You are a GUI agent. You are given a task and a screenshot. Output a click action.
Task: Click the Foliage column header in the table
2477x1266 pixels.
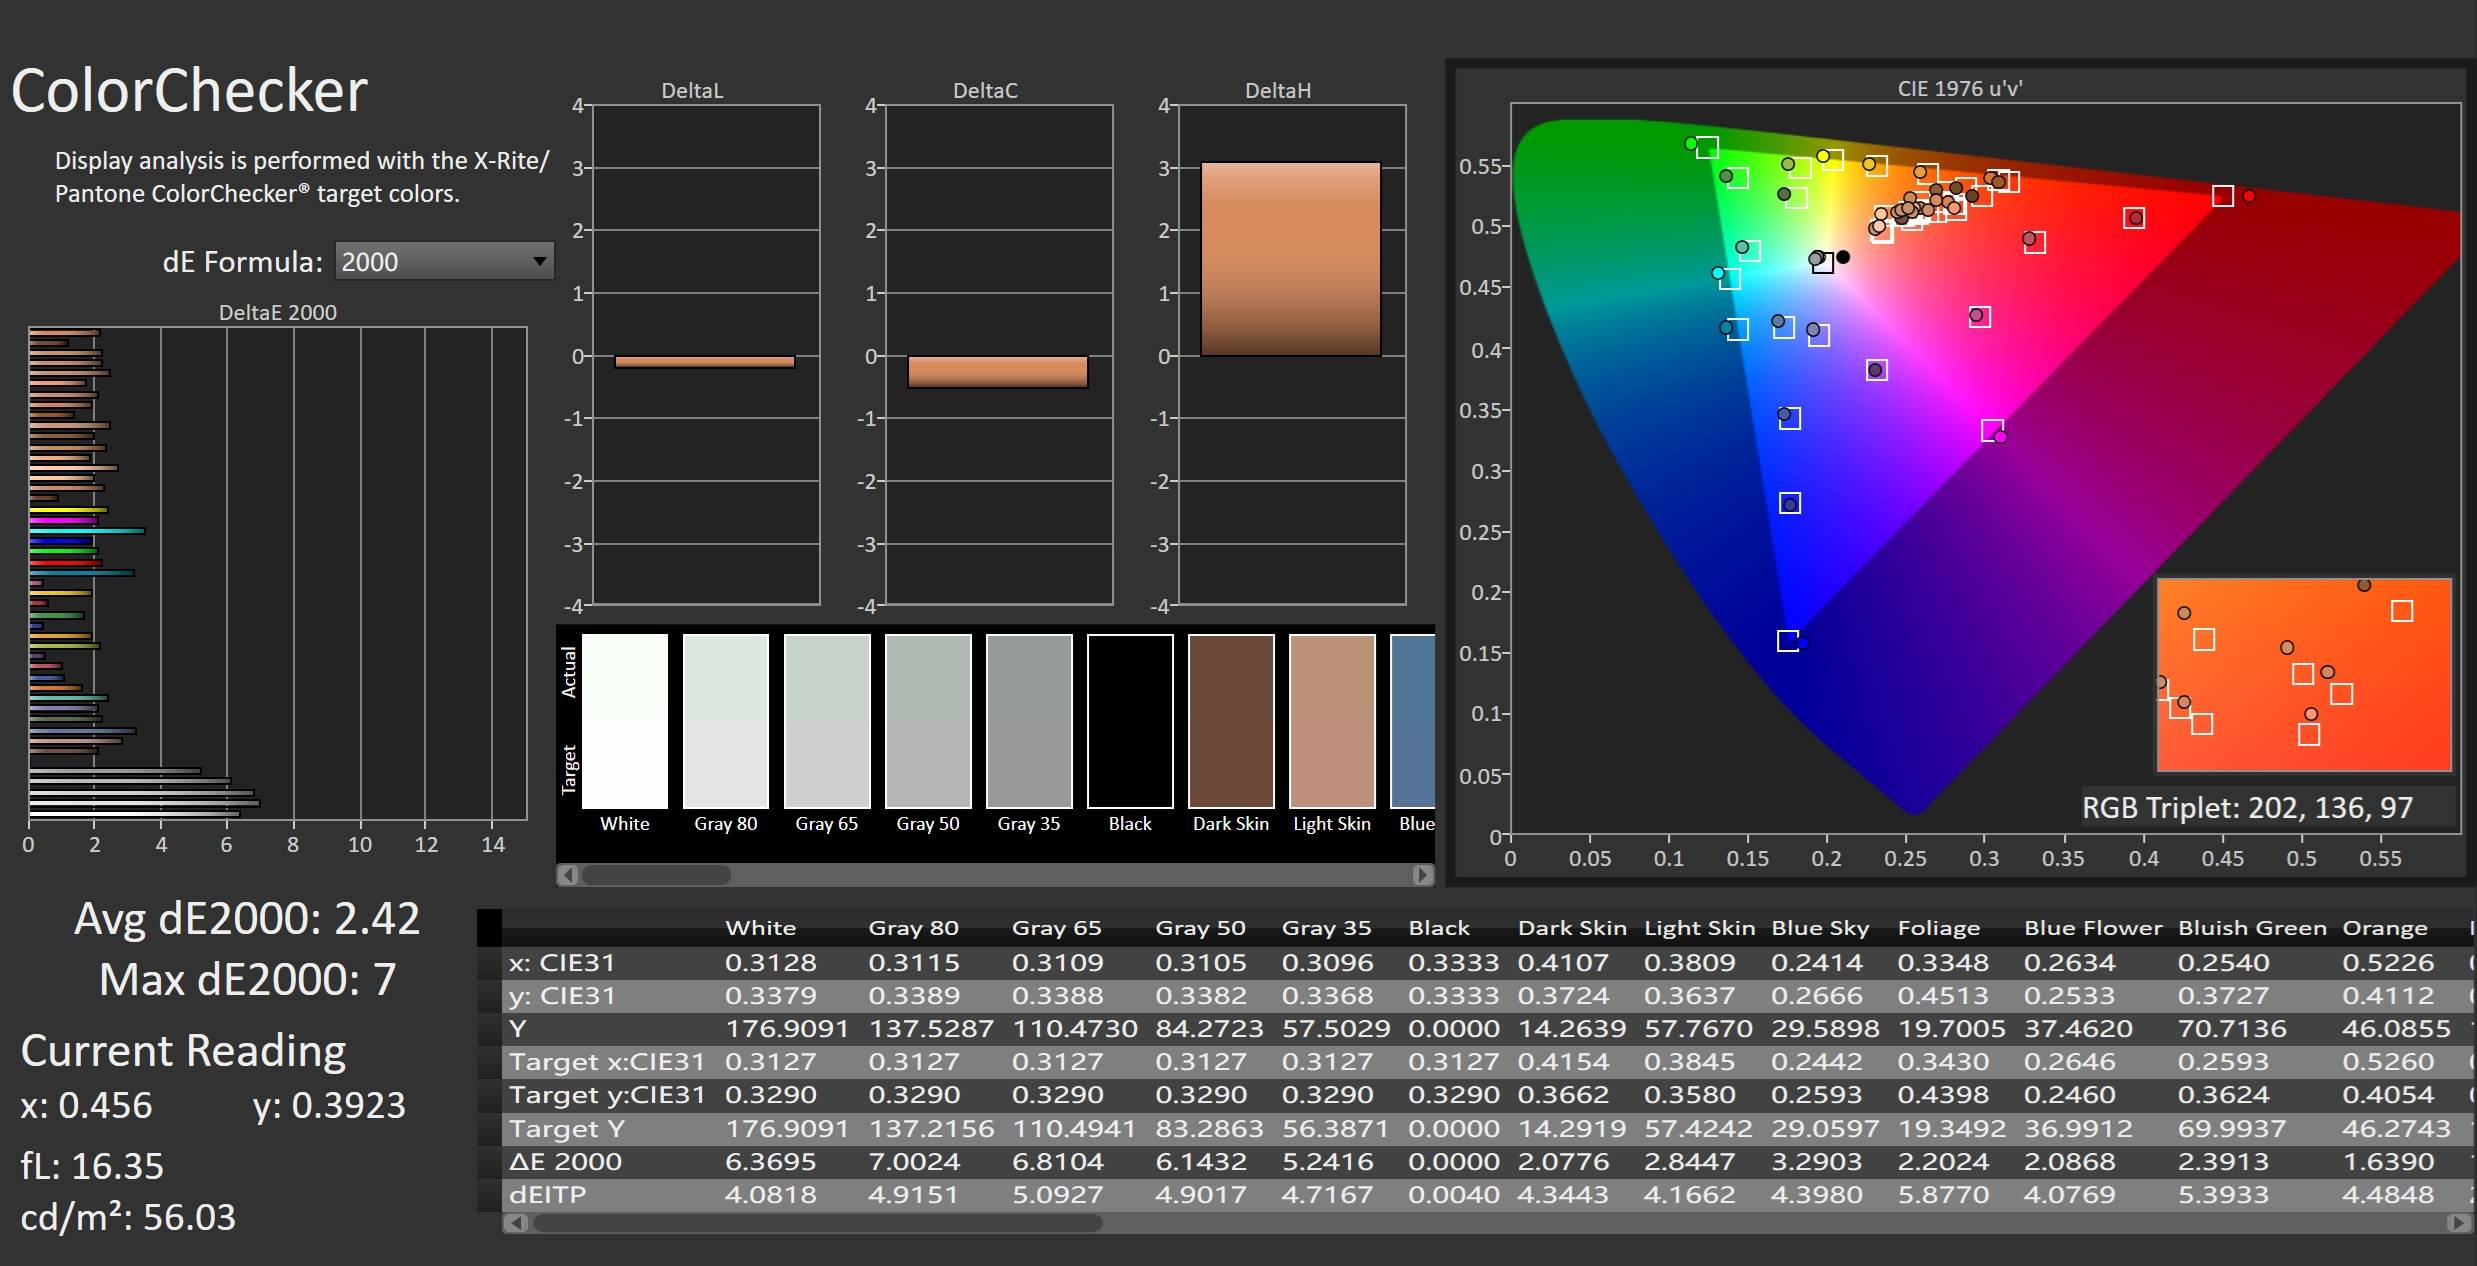click(x=1938, y=928)
